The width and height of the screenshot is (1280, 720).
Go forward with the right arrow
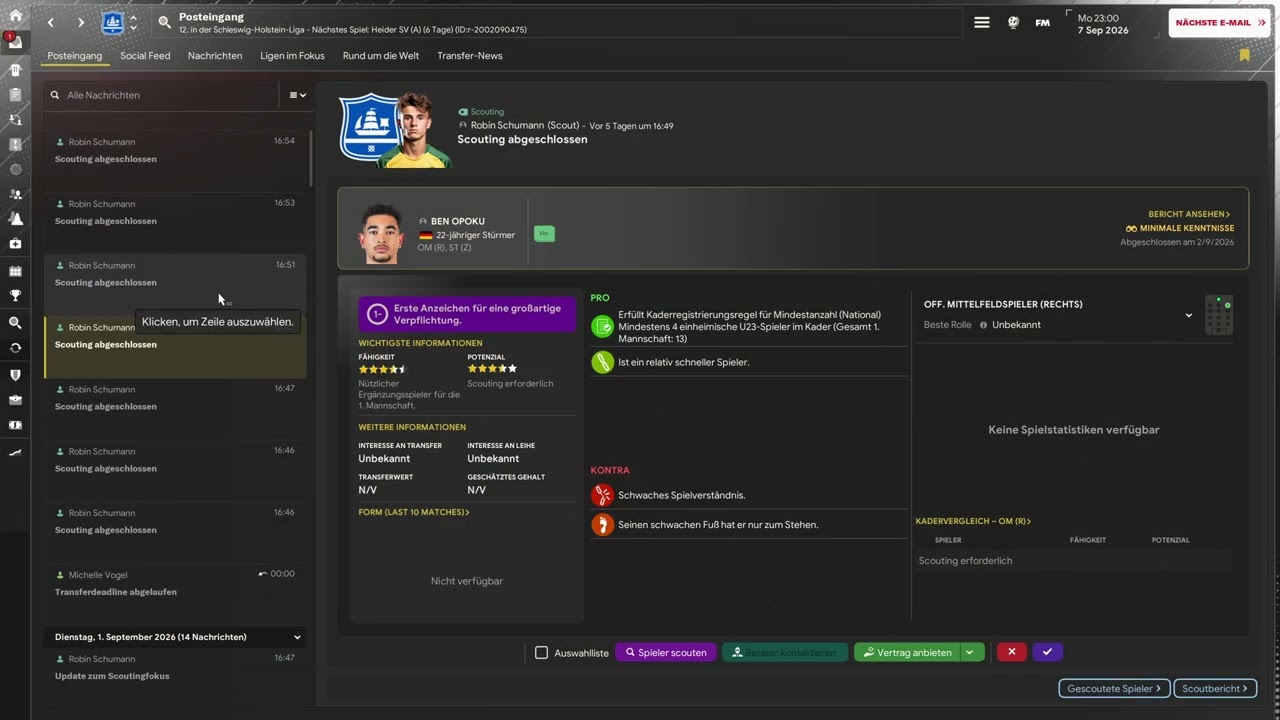tap(81, 22)
